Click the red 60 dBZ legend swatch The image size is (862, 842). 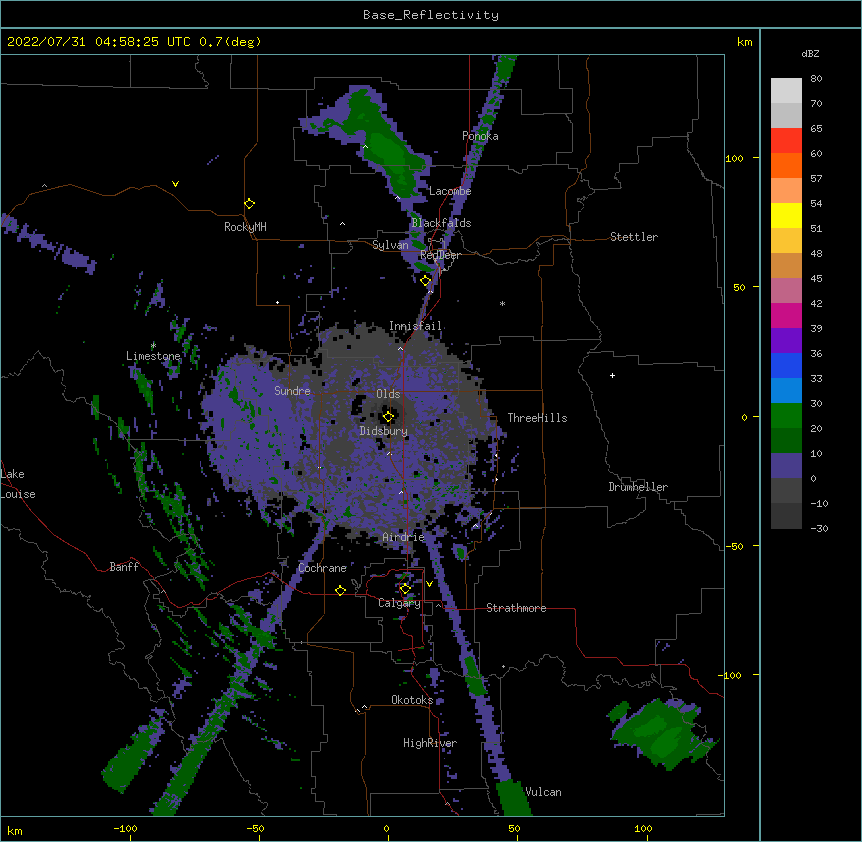[x=786, y=141]
